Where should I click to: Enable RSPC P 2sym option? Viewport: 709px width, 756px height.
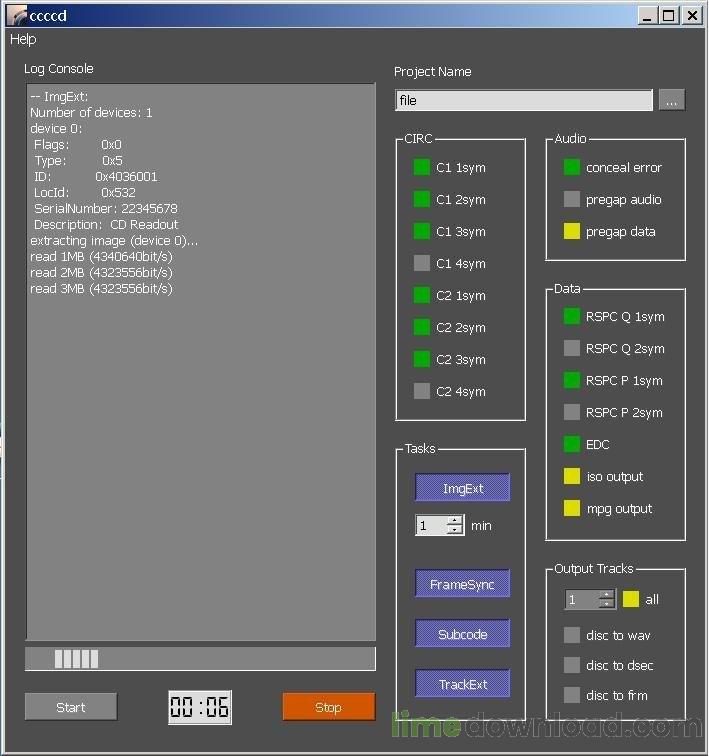572,412
